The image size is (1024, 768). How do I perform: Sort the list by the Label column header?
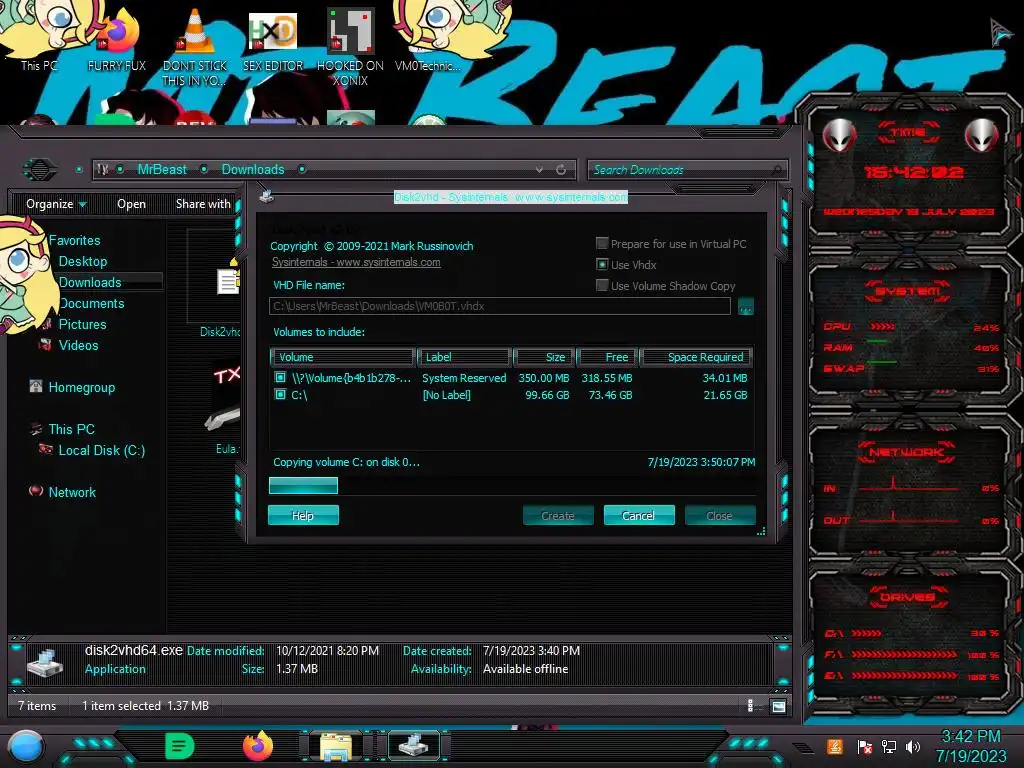464,357
